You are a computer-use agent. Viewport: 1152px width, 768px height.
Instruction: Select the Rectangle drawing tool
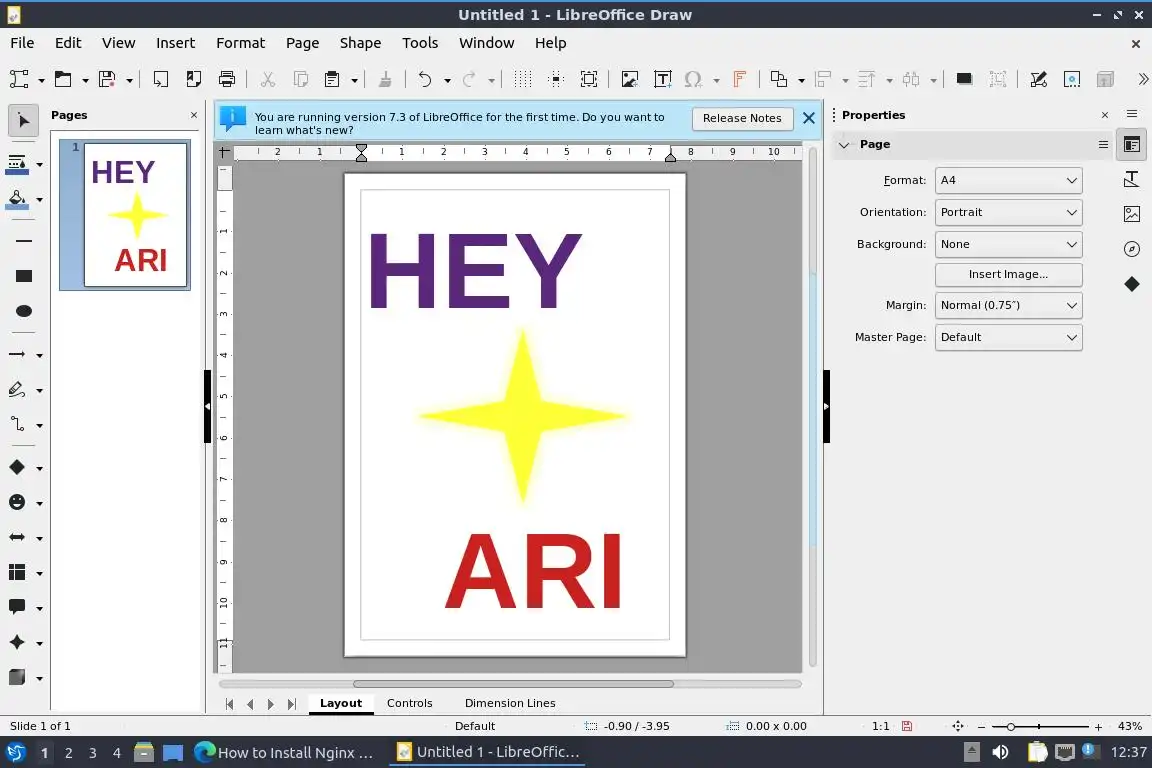coord(24,276)
